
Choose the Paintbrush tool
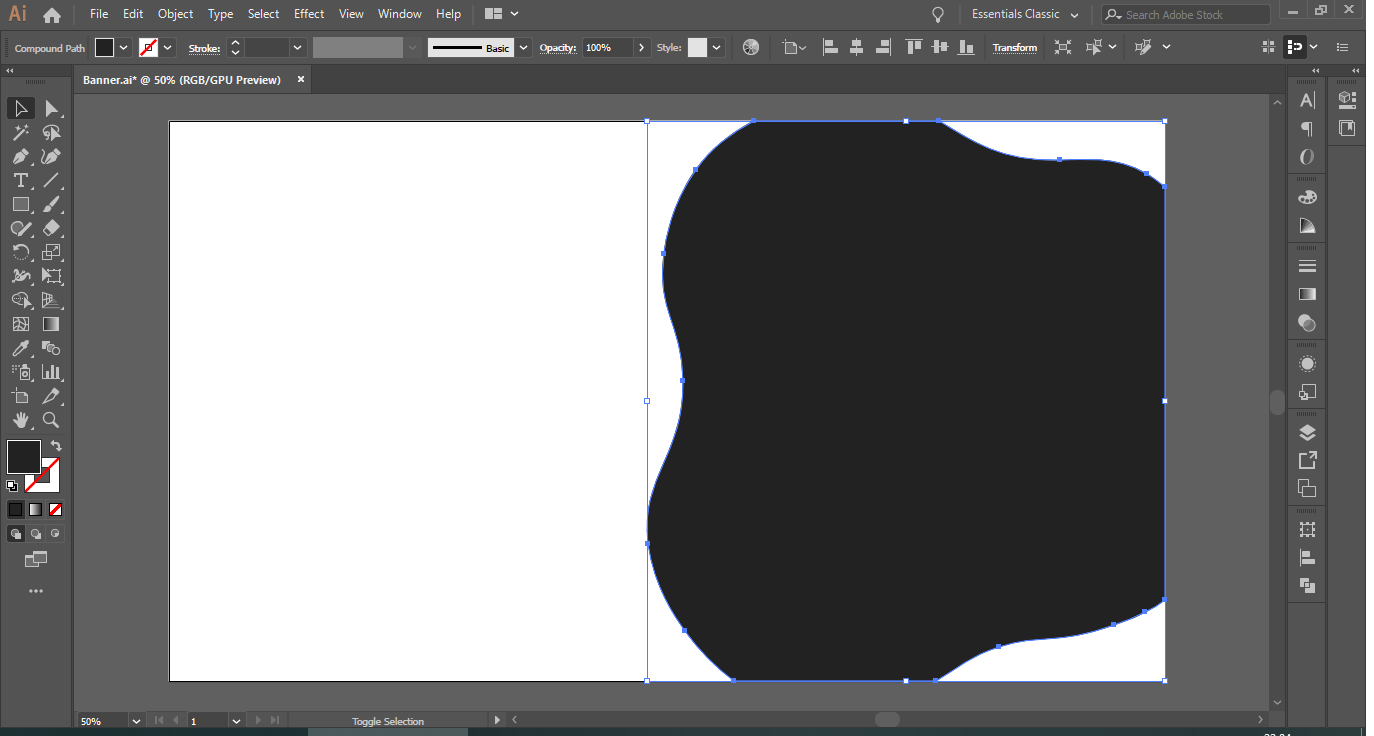[52, 204]
